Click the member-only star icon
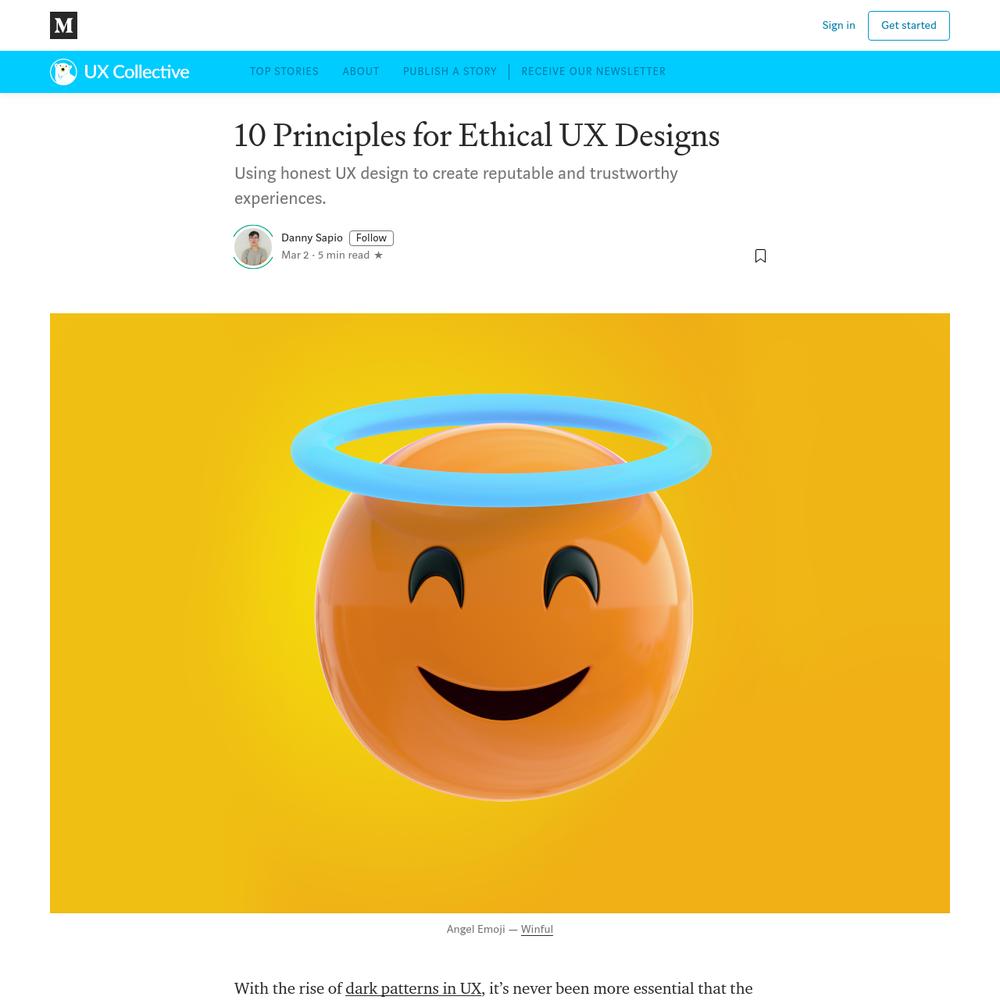The image size is (1000, 1000). coord(378,255)
